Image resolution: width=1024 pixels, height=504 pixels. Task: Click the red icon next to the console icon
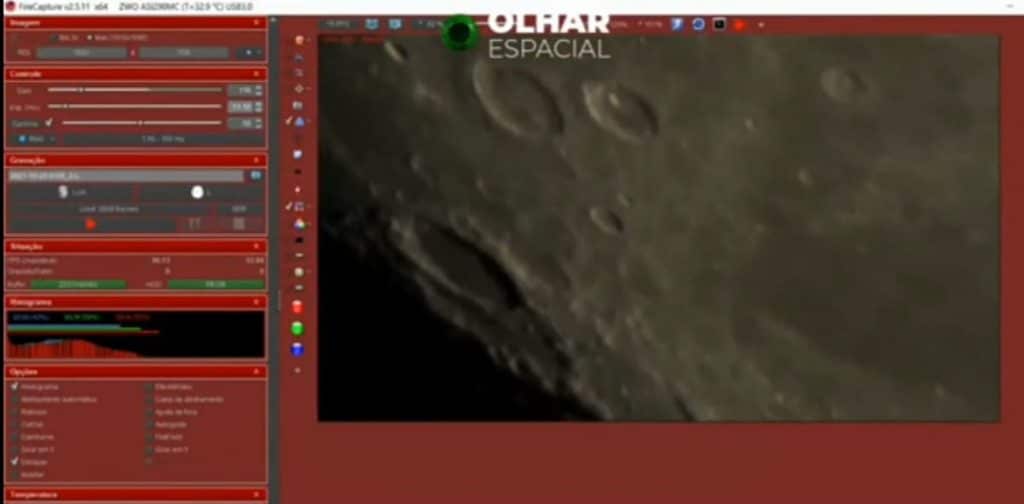tap(739, 25)
